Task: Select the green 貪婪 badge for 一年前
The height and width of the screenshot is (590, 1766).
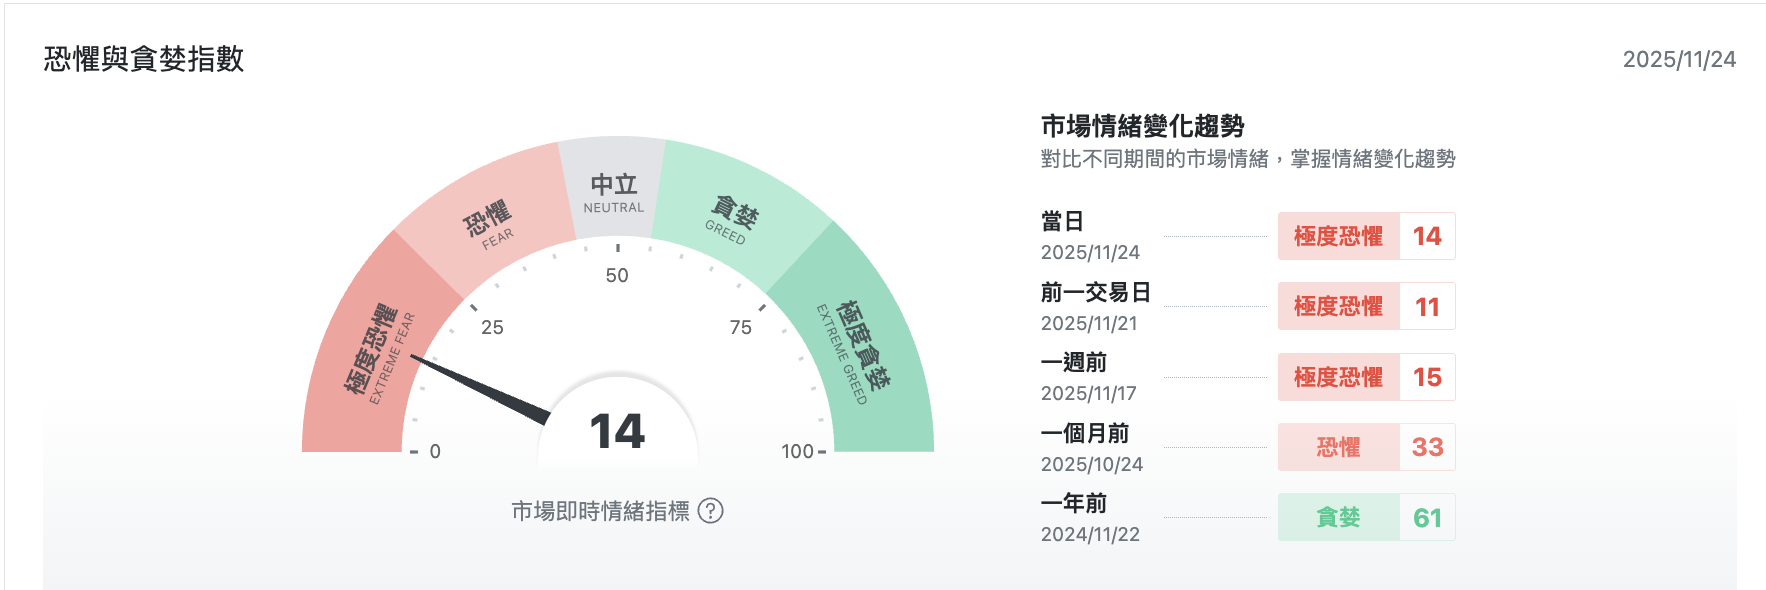Action: pyautogui.click(x=1338, y=517)
